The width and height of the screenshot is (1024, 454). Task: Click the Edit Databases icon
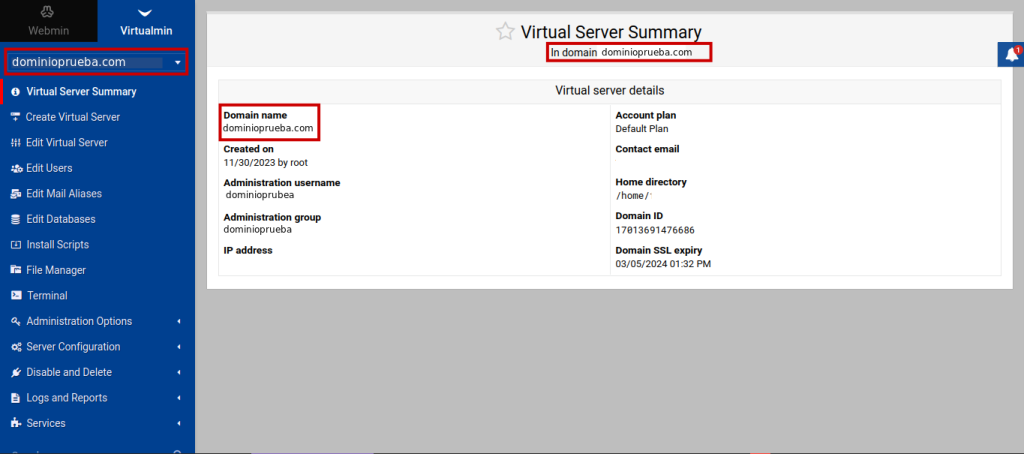click(16, 219)
